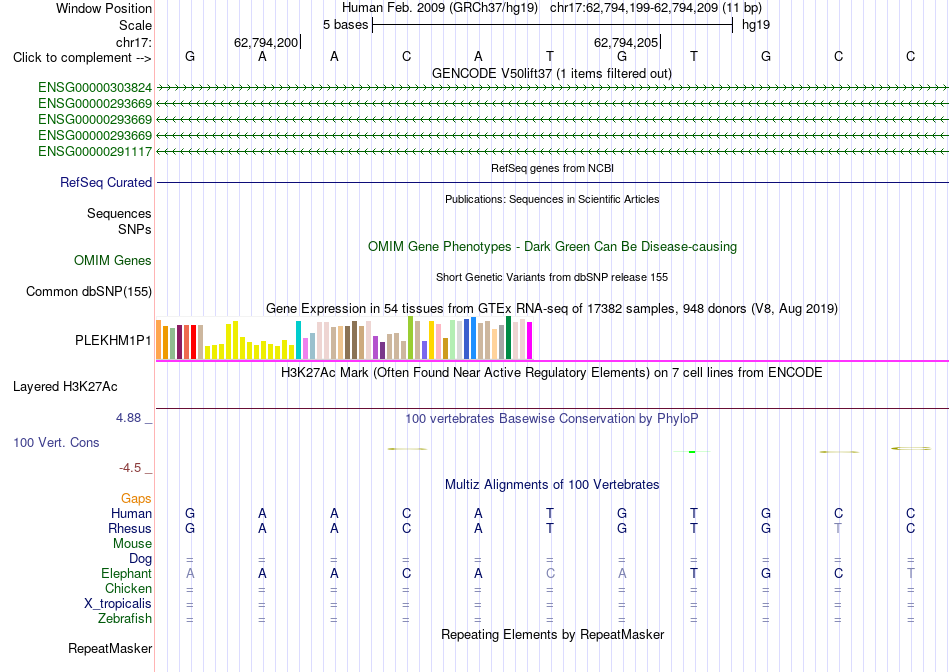Select the Mouse alignment row label
The width and height of the screenshot is (950, 672).
tap(132, 544)
